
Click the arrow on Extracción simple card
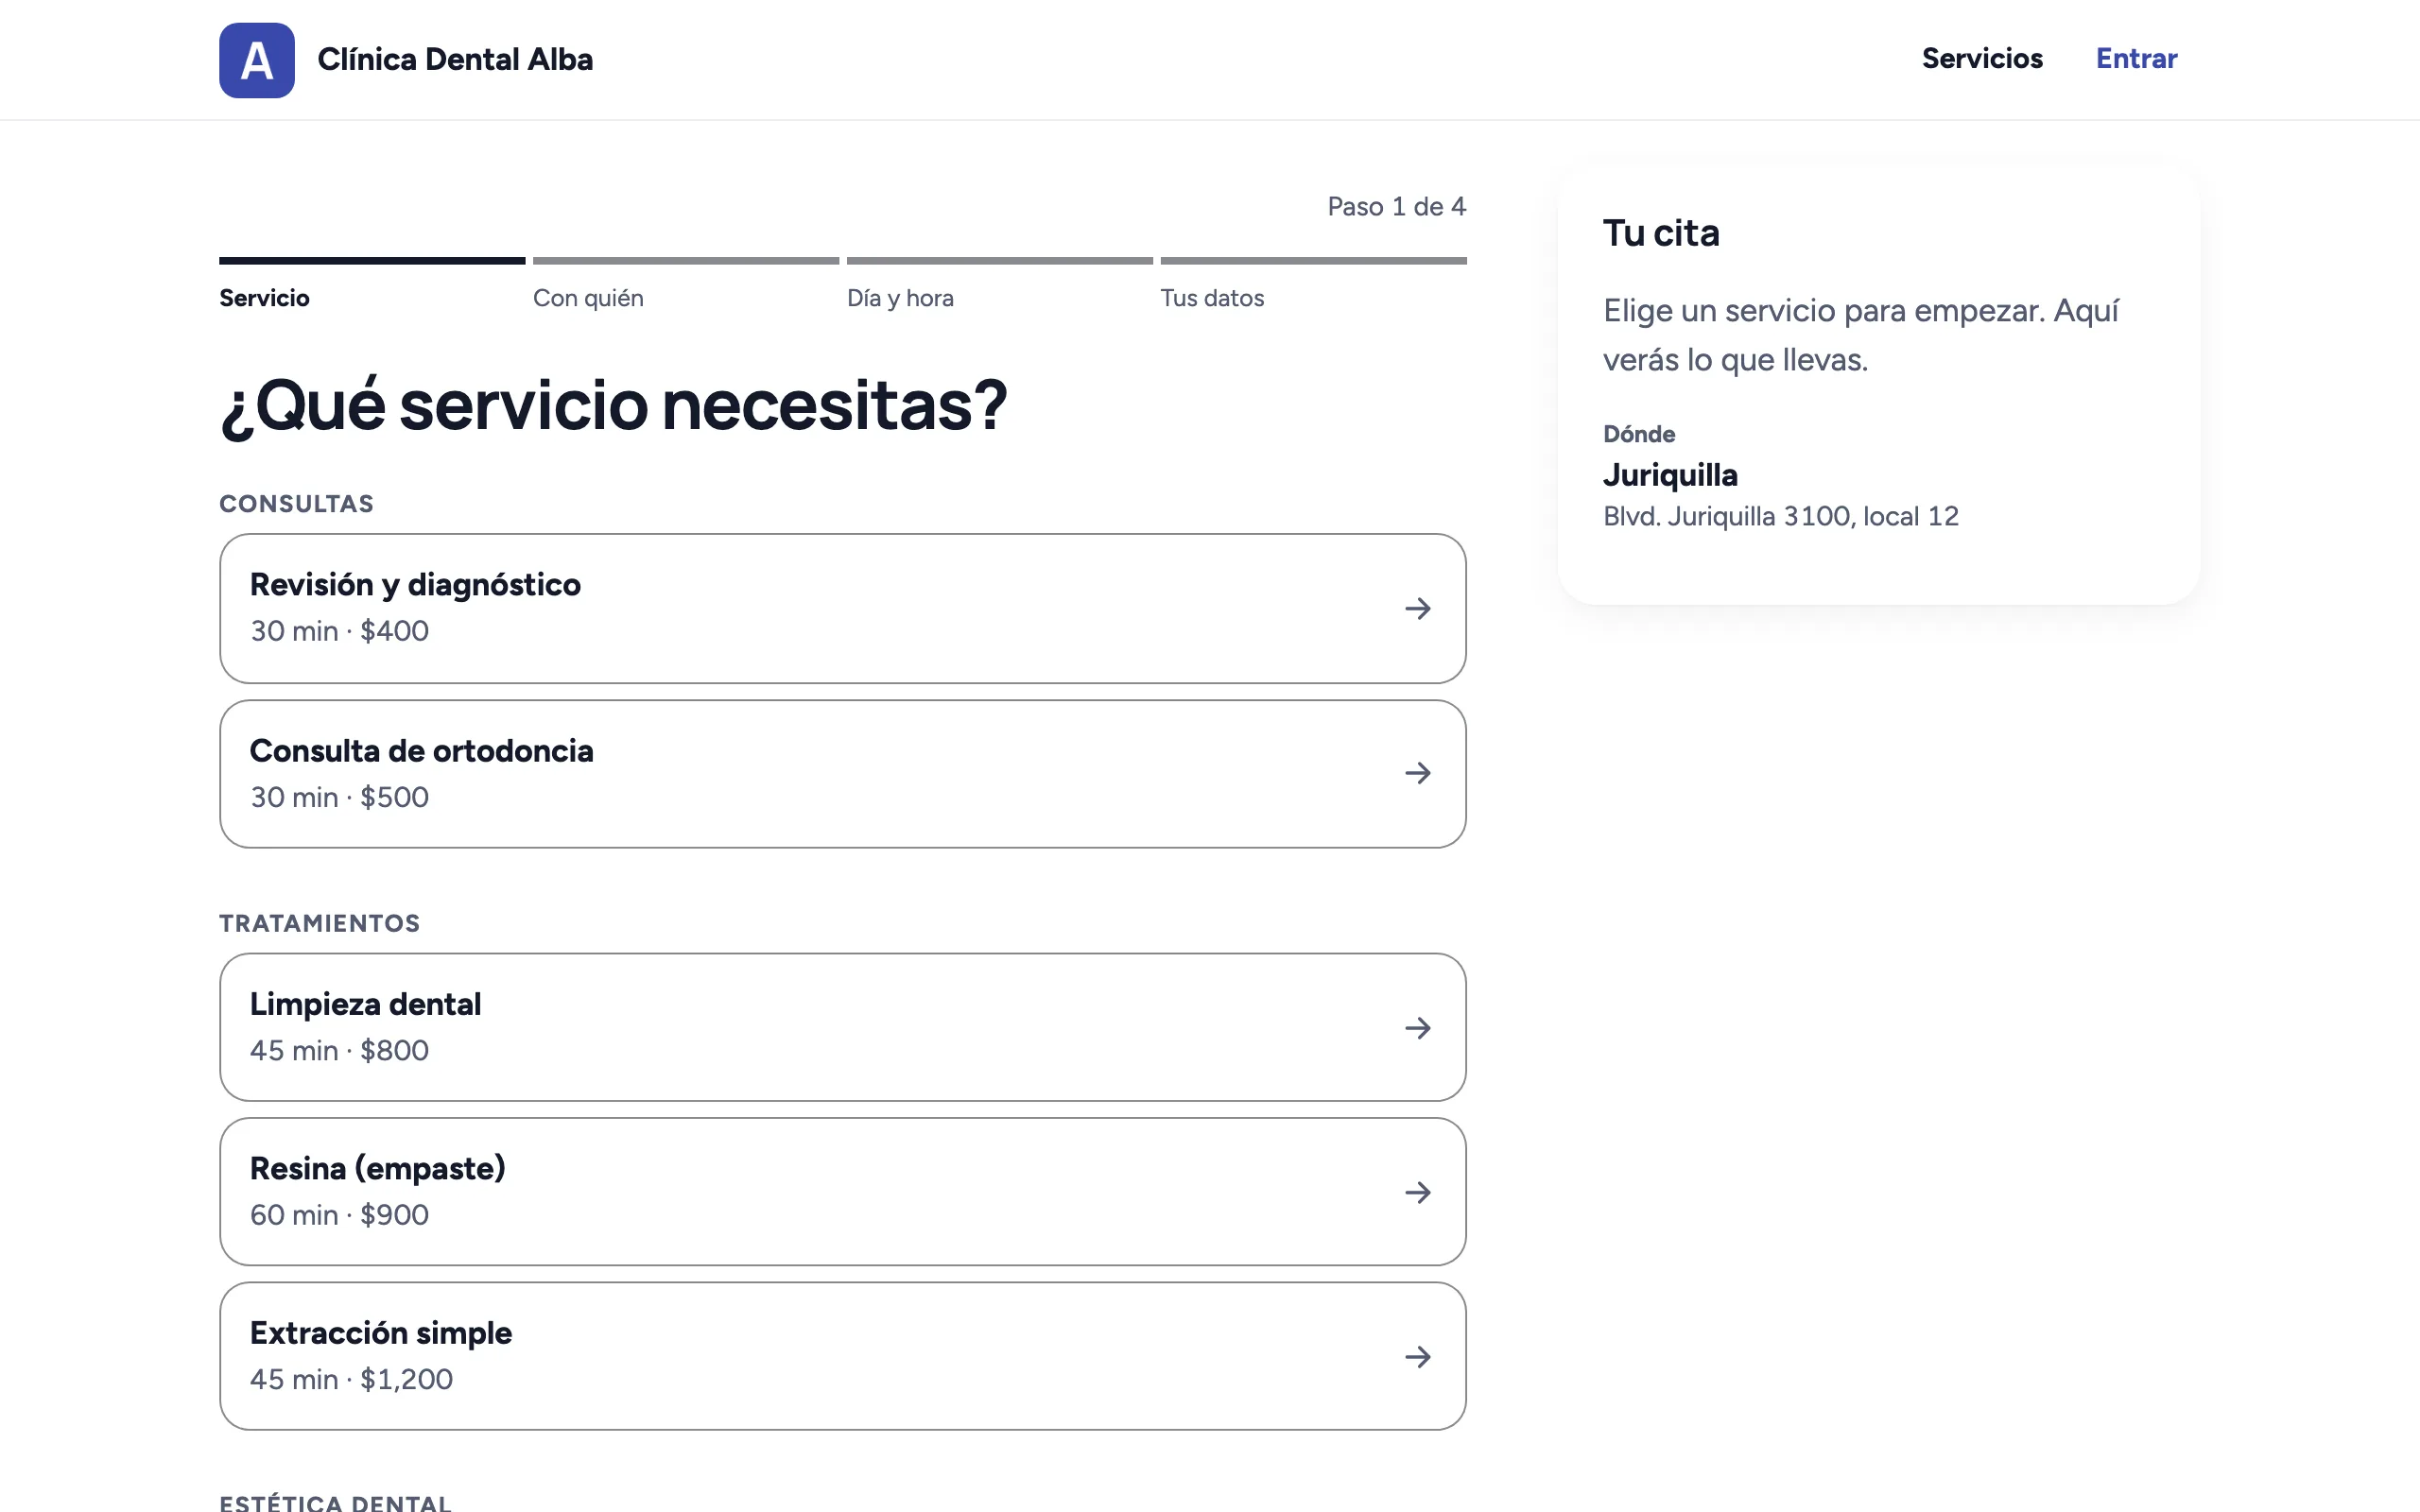point(1417,1357)
